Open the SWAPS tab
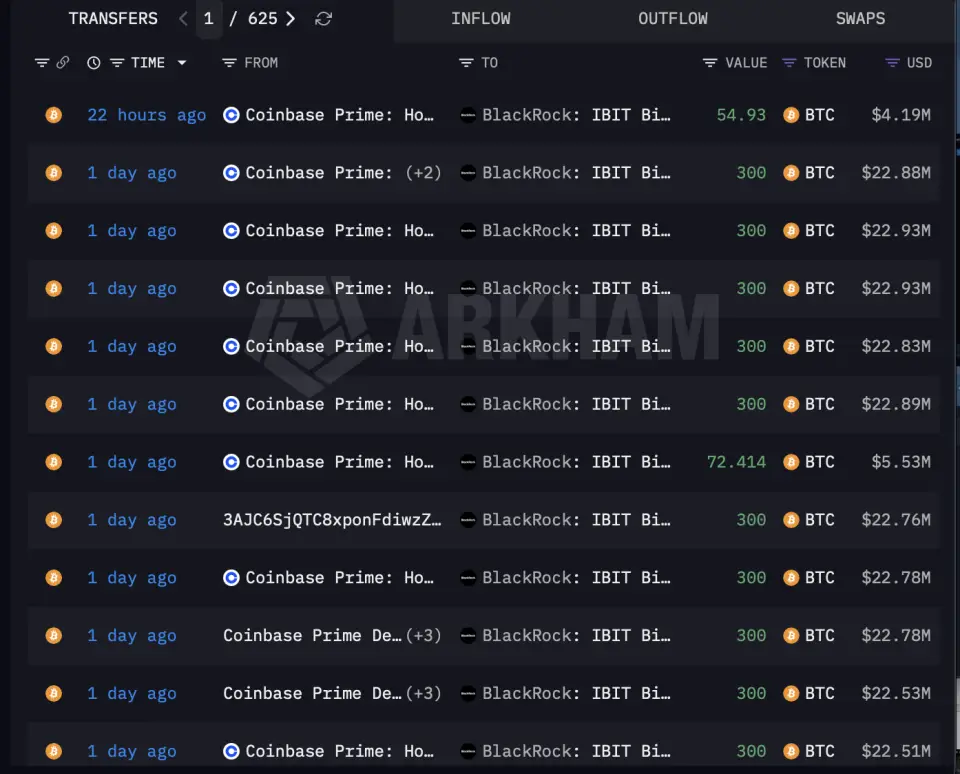Viewport: 960px width, 774px height. (860, 18)
